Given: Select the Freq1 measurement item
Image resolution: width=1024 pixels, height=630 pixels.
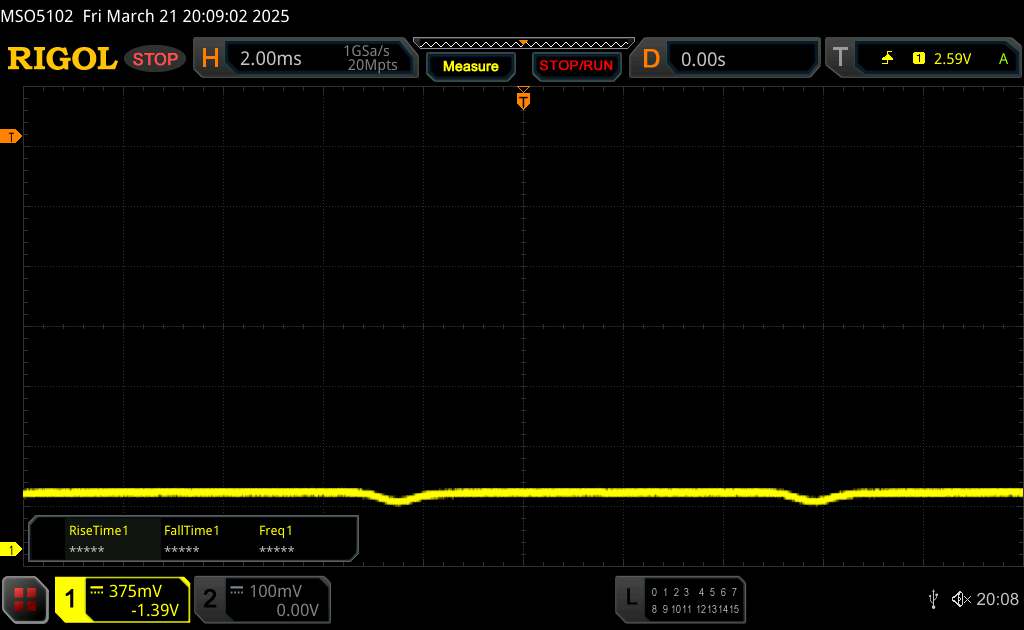Looking at the screenshot, I should point(276,540).
